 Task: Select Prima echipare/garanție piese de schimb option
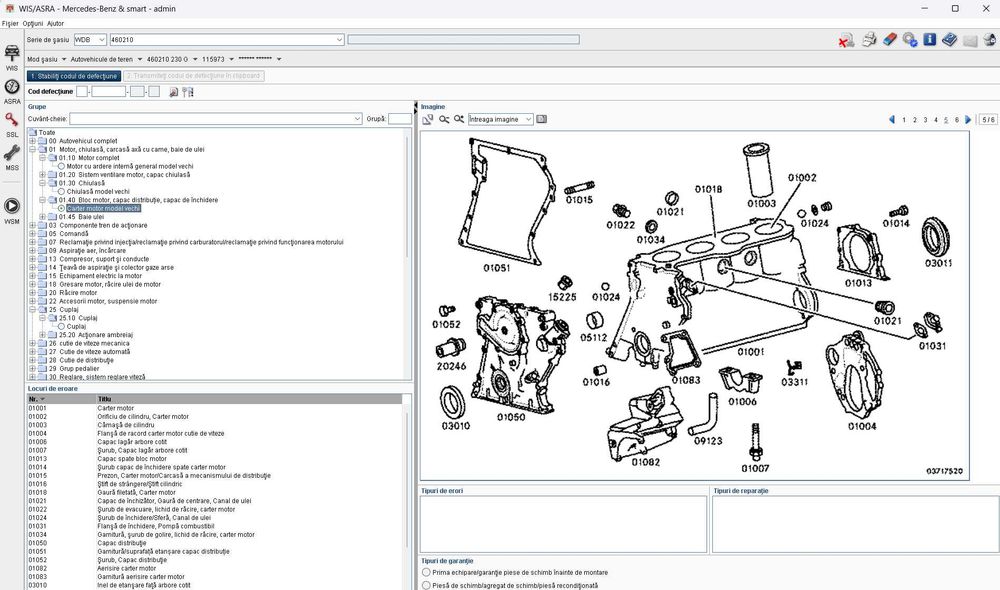coord(426,573)
